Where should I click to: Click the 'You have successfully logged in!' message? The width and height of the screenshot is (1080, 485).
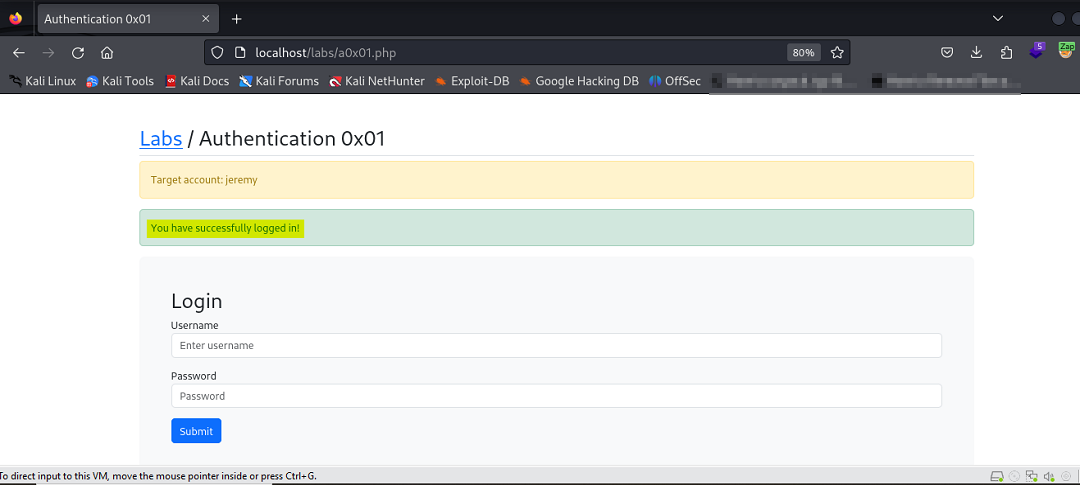click(225, 228)
